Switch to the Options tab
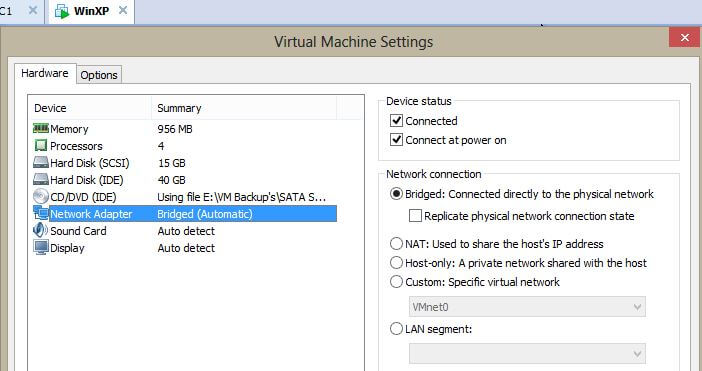702x371 pixels. pyautogui.click(x=99, y=75)
